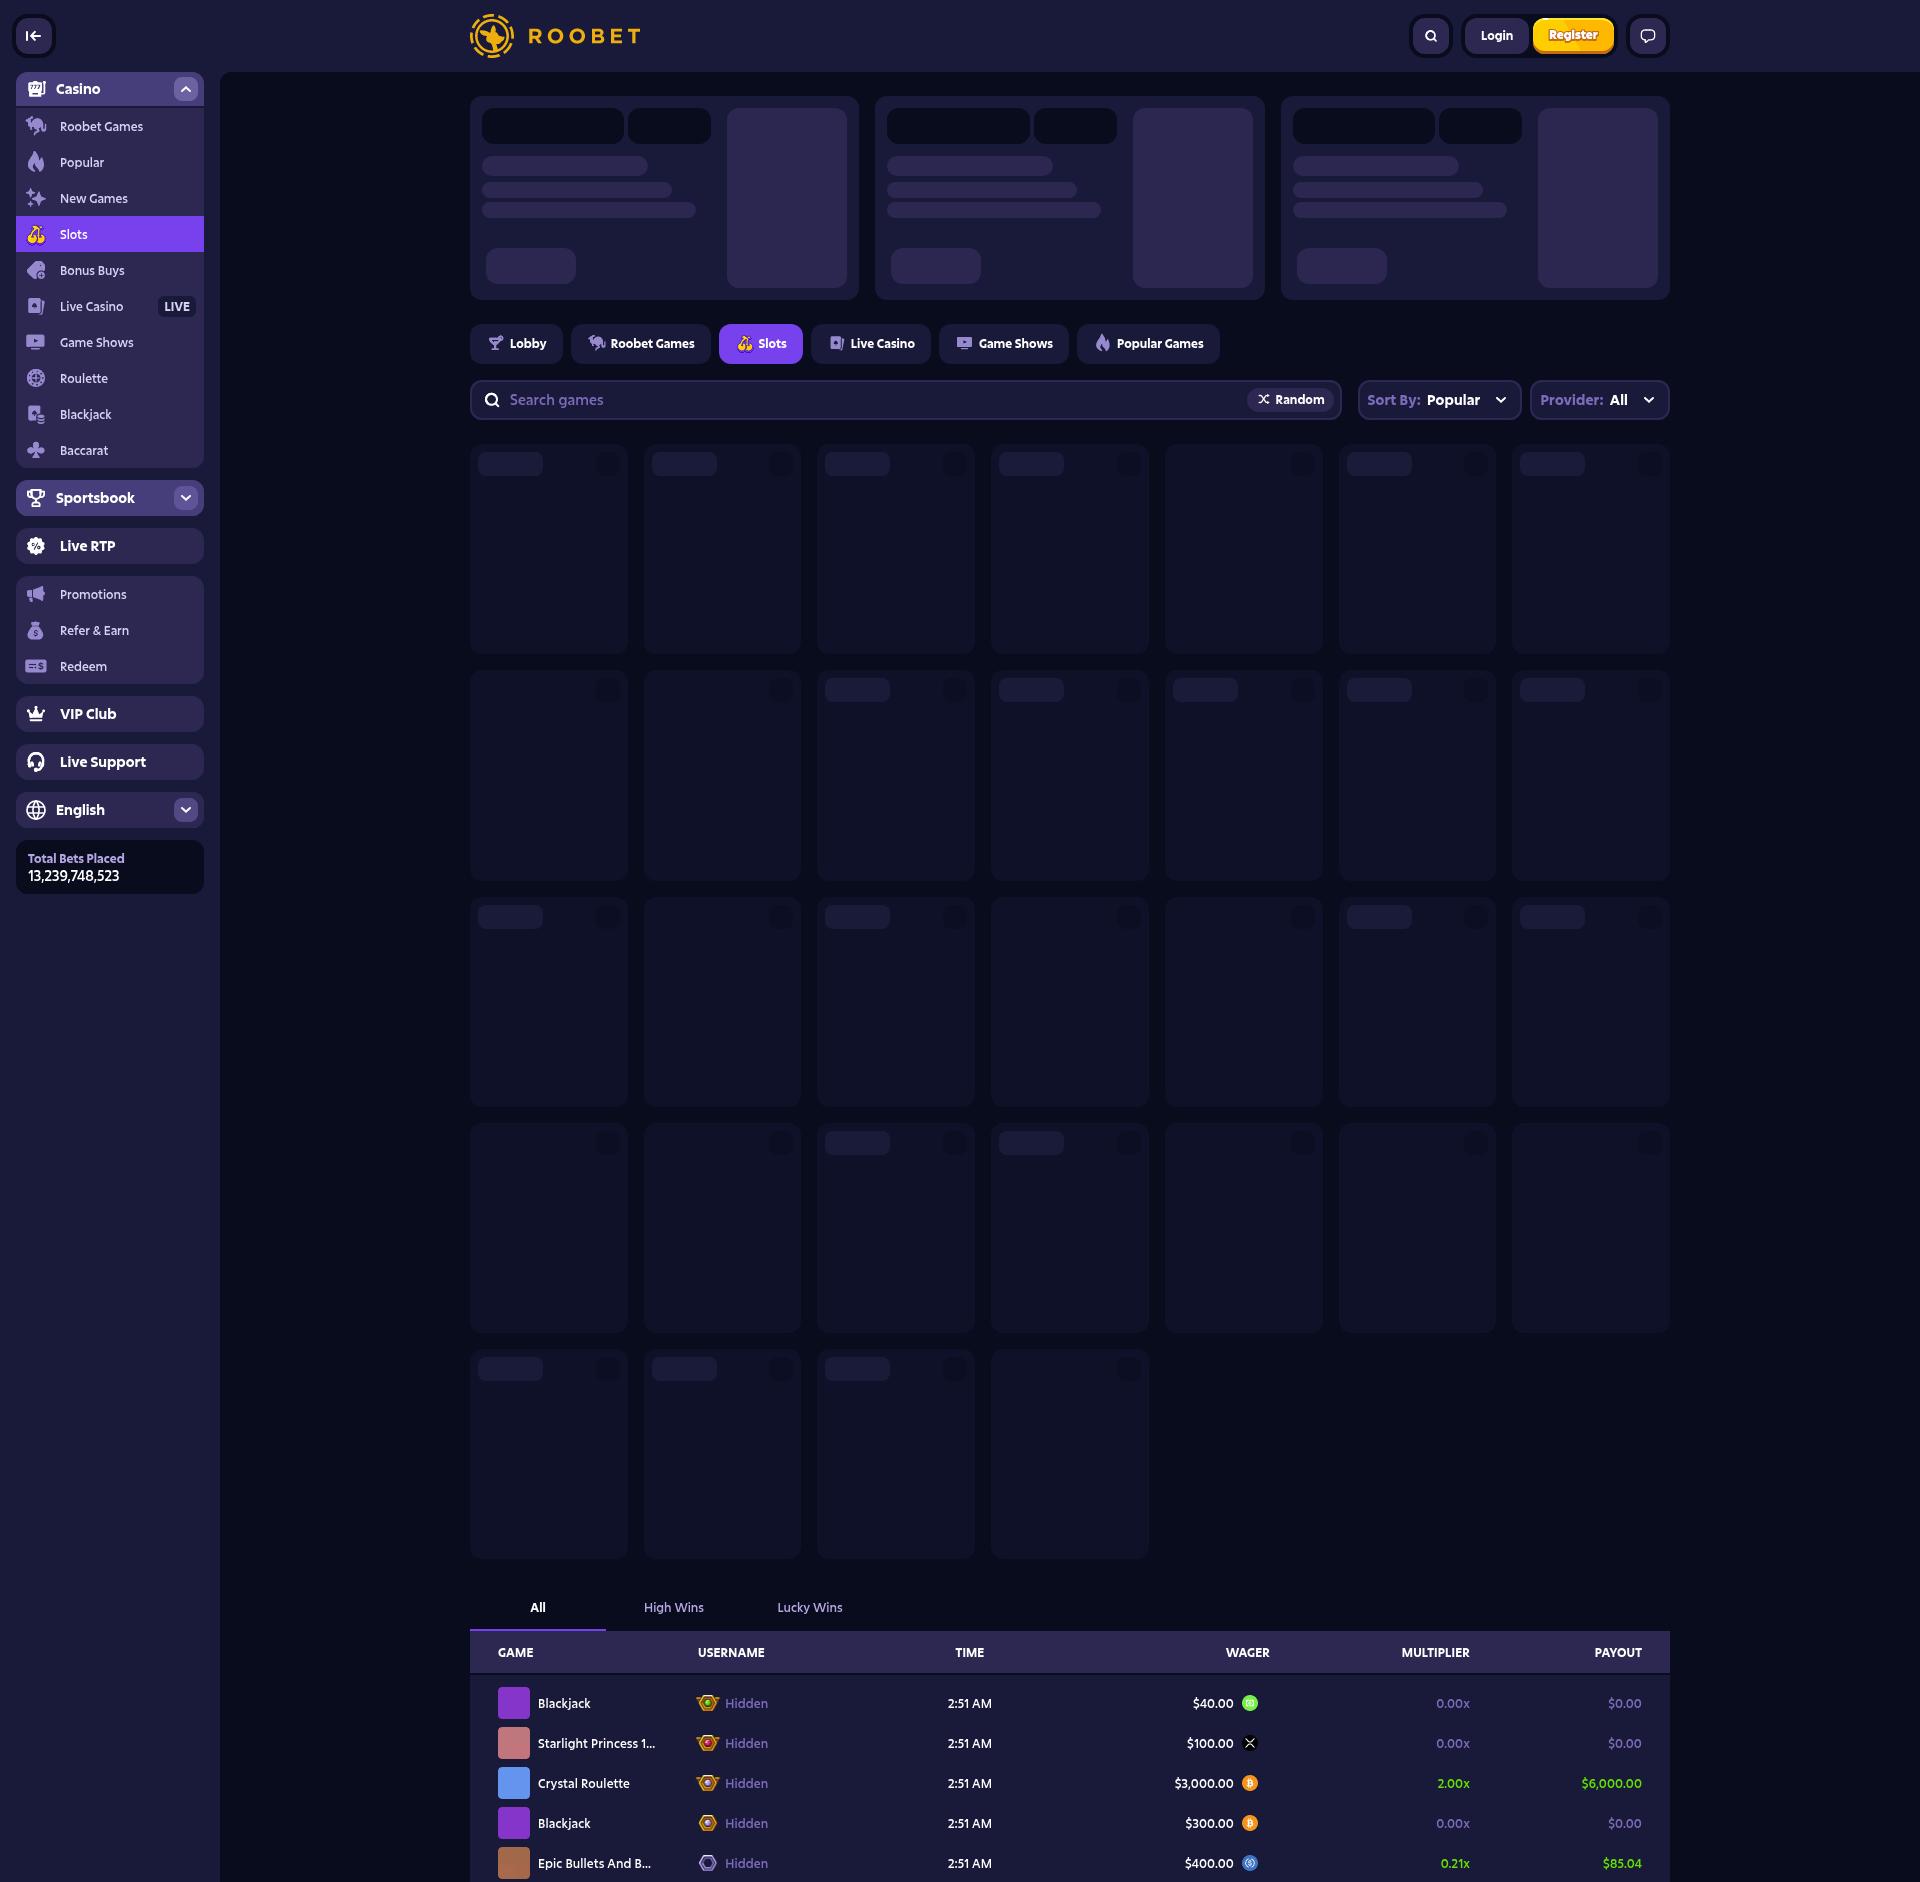1920x1882 pixels.
Task: Open the search icon in header
Action: (1430, 36)
